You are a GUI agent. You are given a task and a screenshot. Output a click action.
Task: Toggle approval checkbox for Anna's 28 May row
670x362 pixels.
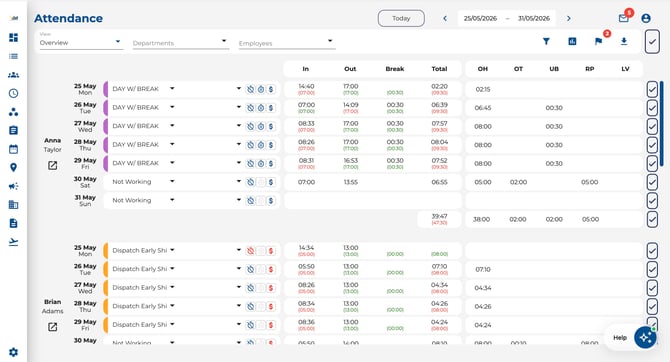coord(652,145)
